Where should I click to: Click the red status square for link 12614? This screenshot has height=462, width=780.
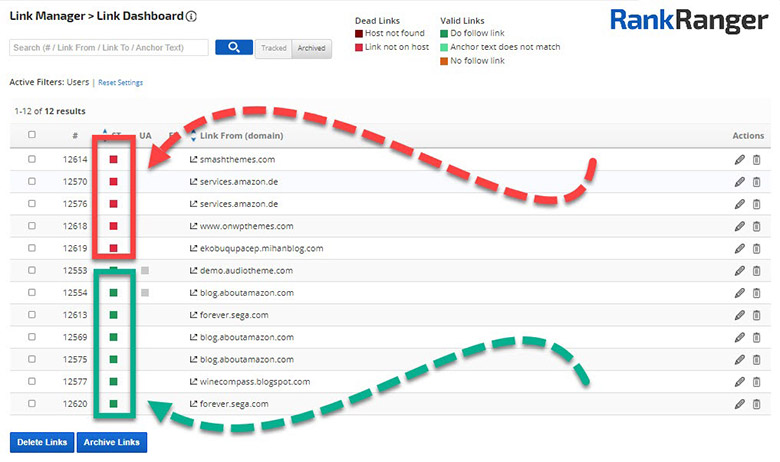113,159
